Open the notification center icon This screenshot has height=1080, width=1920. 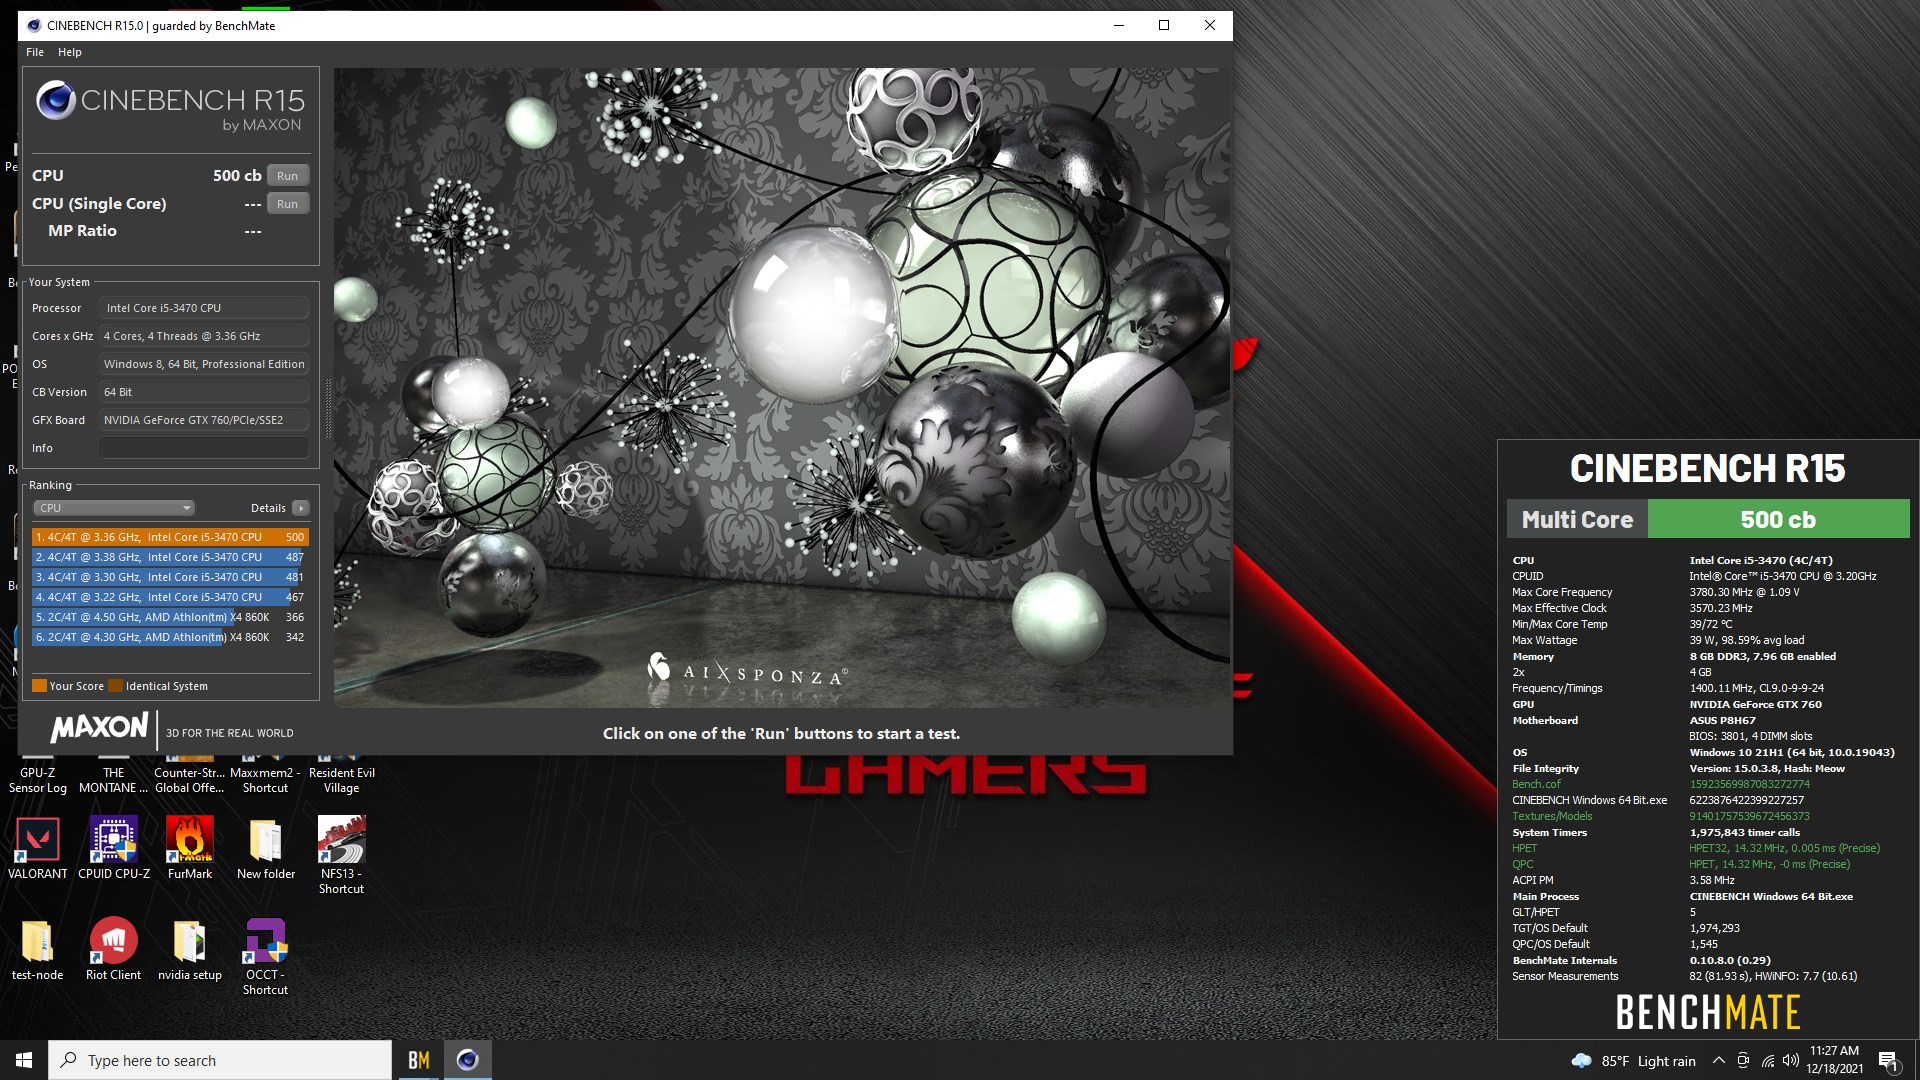click(x=1888, y=1061)
